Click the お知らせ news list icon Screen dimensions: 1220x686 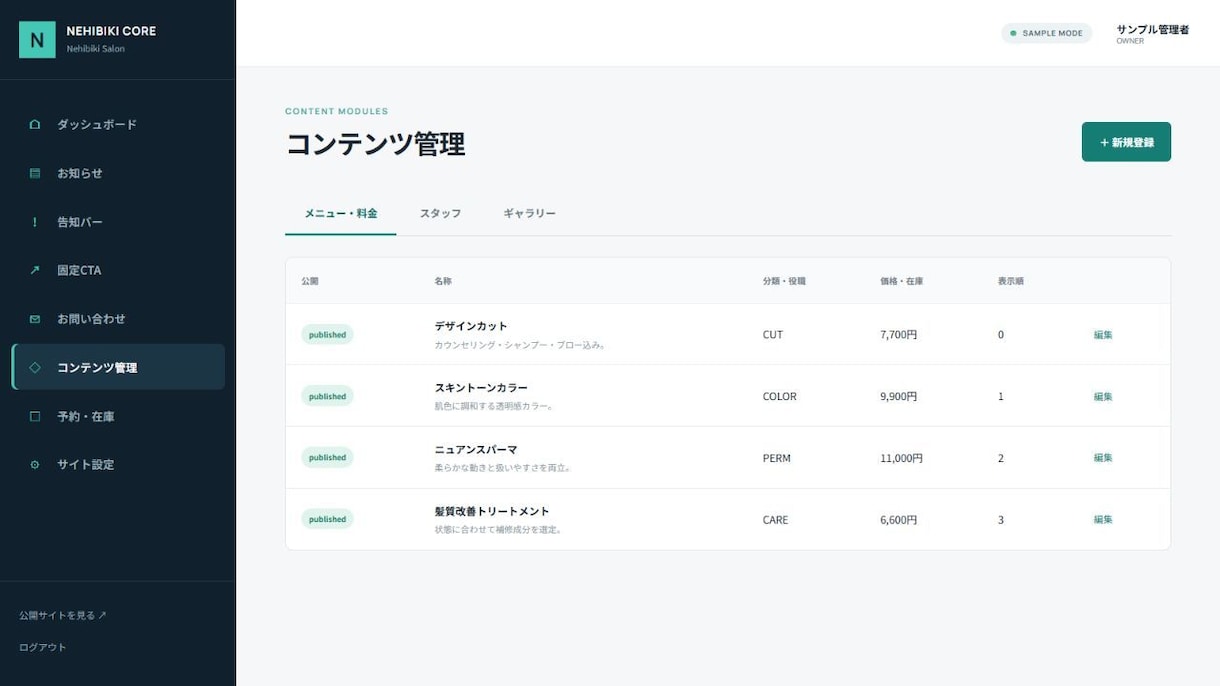[x=35, y=173]
